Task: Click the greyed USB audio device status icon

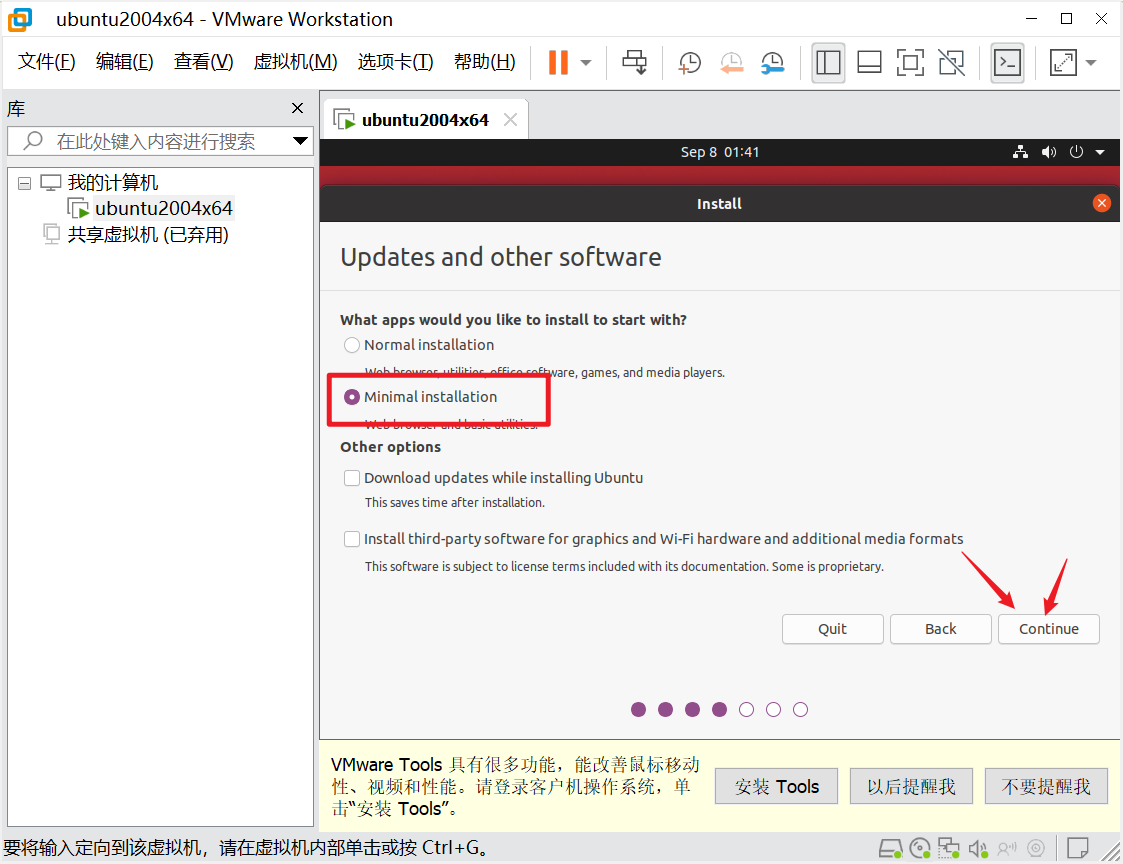Action: point(1007,849)
